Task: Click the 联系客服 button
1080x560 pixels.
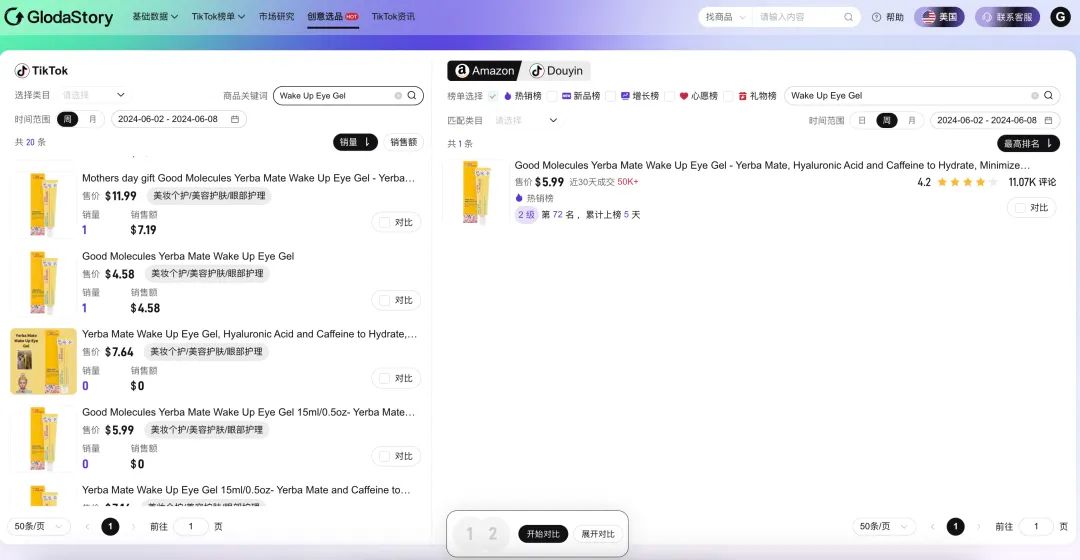Action: pos(1007,17)
